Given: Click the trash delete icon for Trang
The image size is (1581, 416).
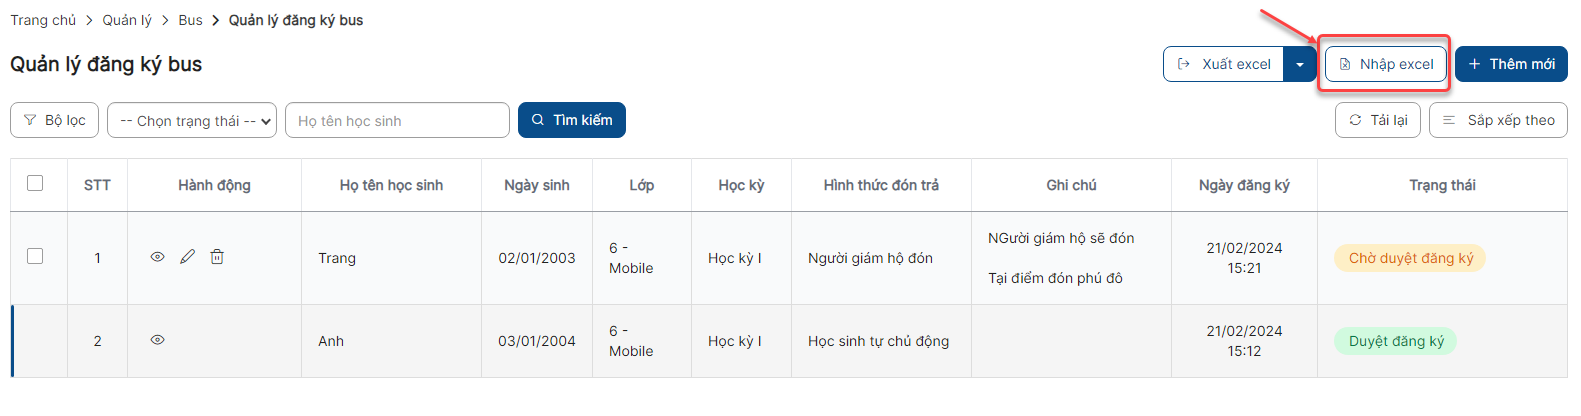Looking at the screenshot, I should [217, 257].
